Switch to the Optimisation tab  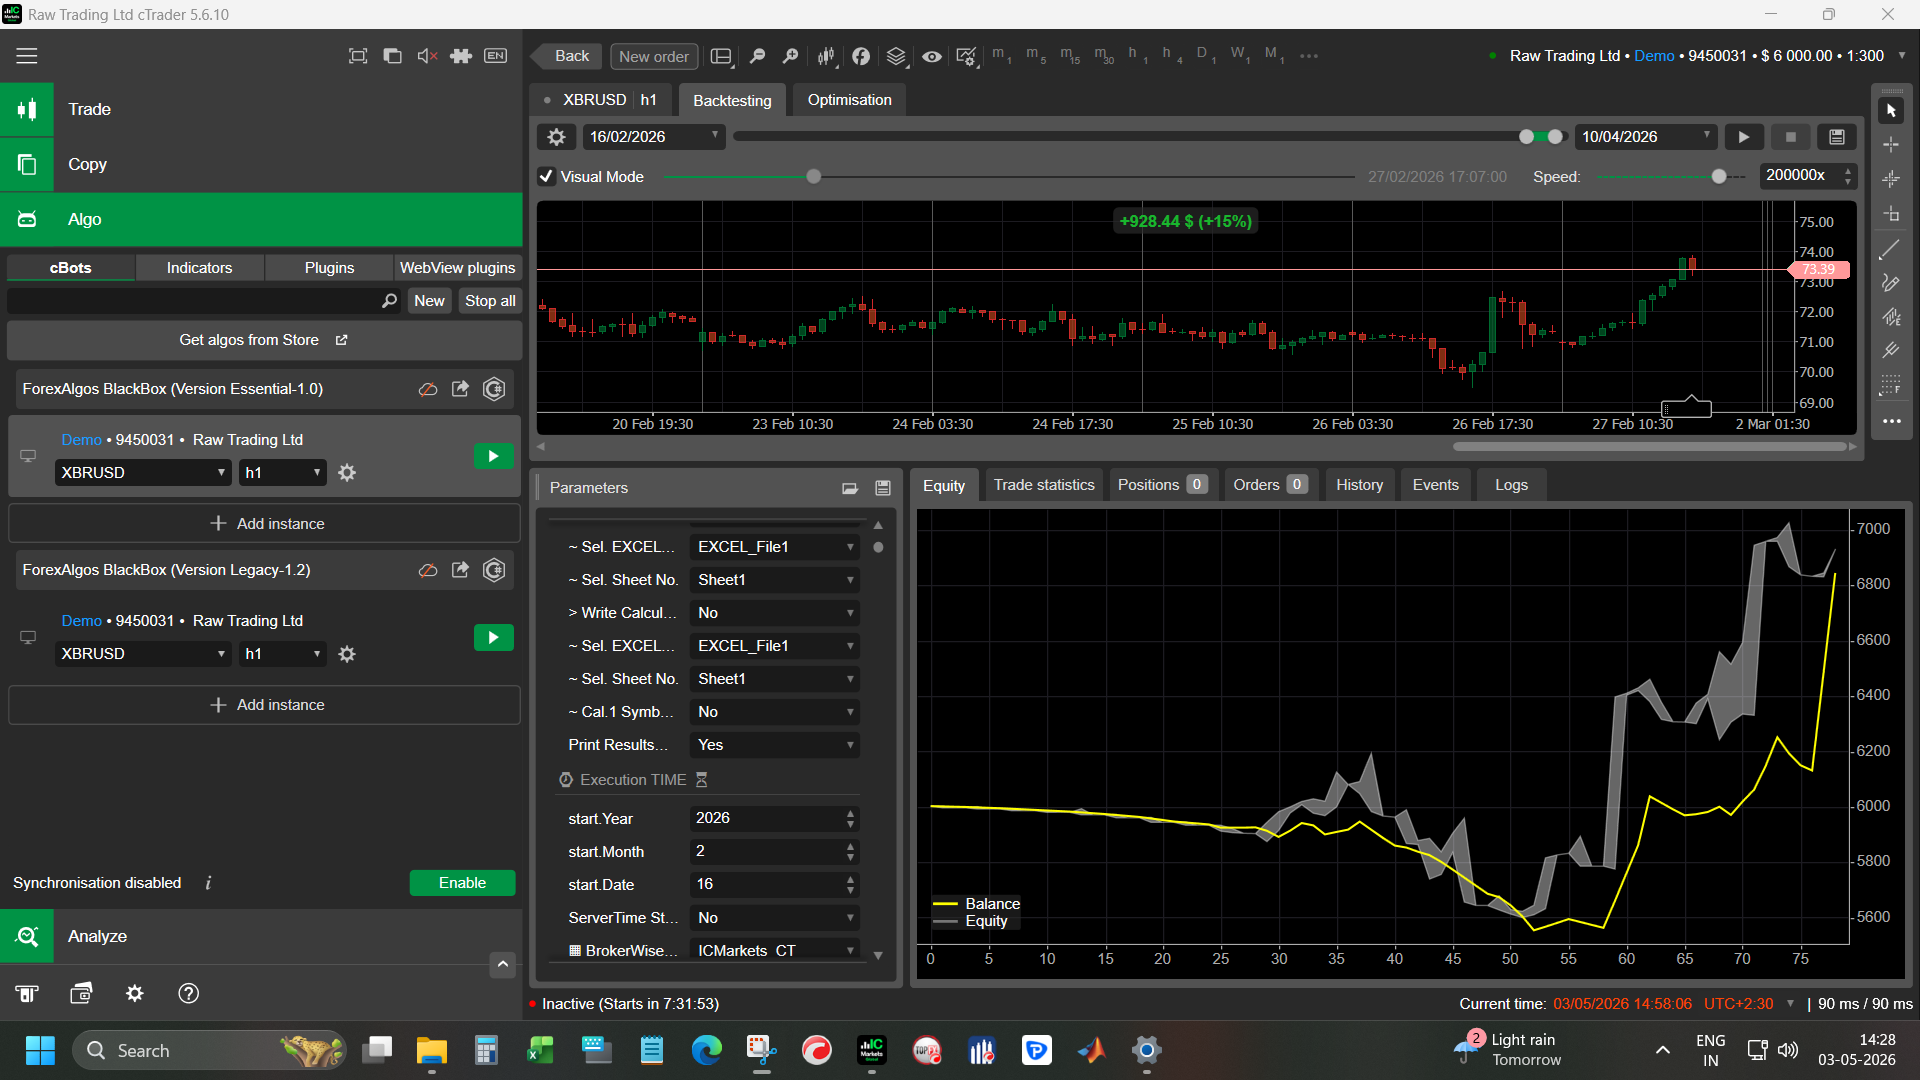coord(849,100)
